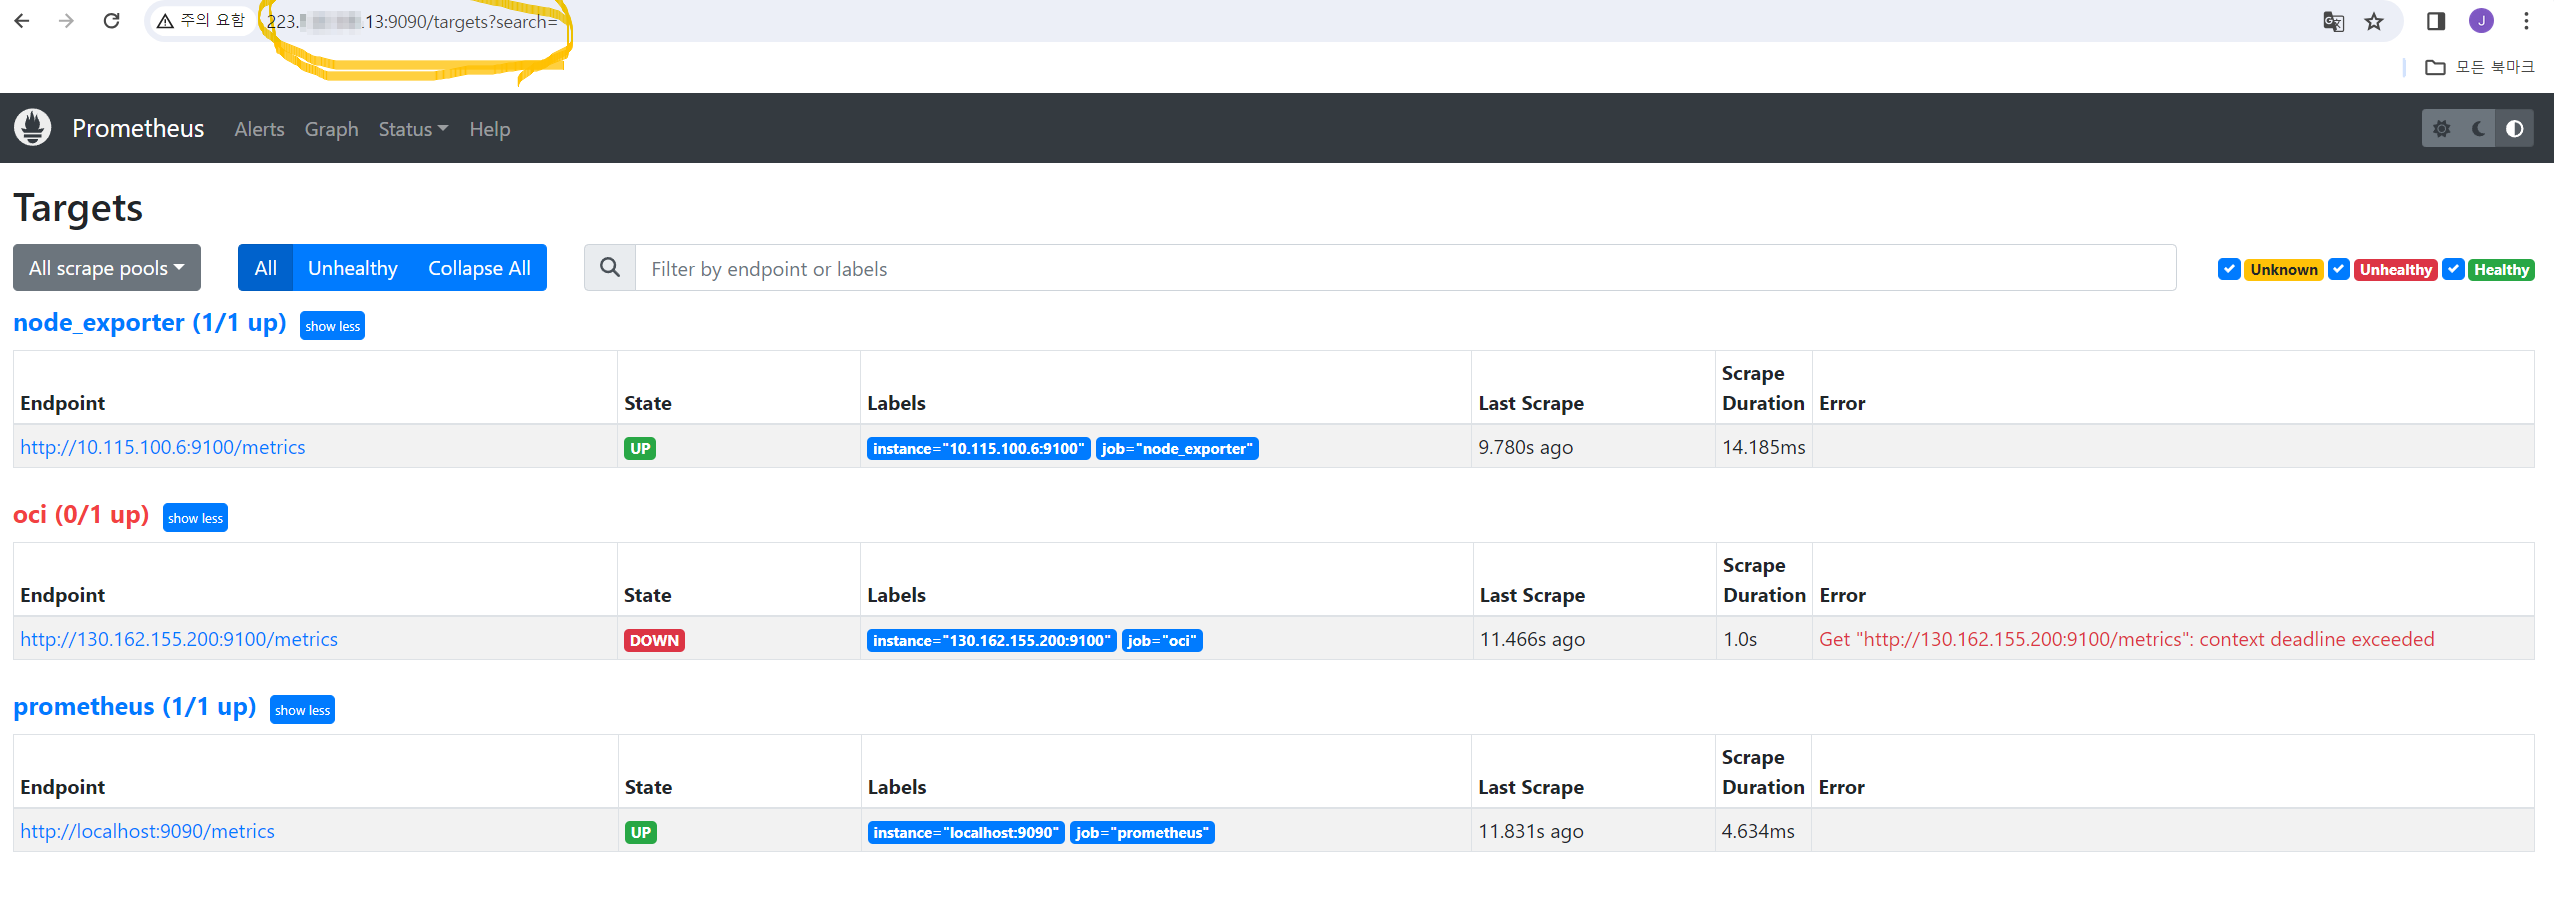The image size is (2554, 914).
Task: Select the Unhealthy filter button
Action: coord(352,268)
